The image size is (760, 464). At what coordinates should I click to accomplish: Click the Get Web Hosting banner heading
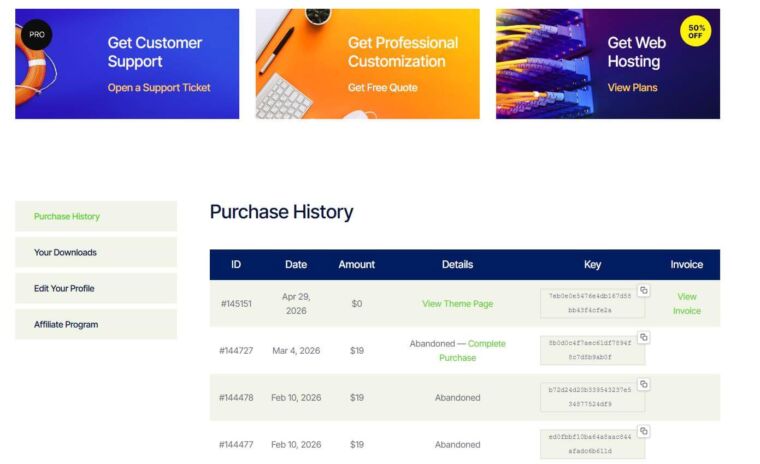pos(636,52)
